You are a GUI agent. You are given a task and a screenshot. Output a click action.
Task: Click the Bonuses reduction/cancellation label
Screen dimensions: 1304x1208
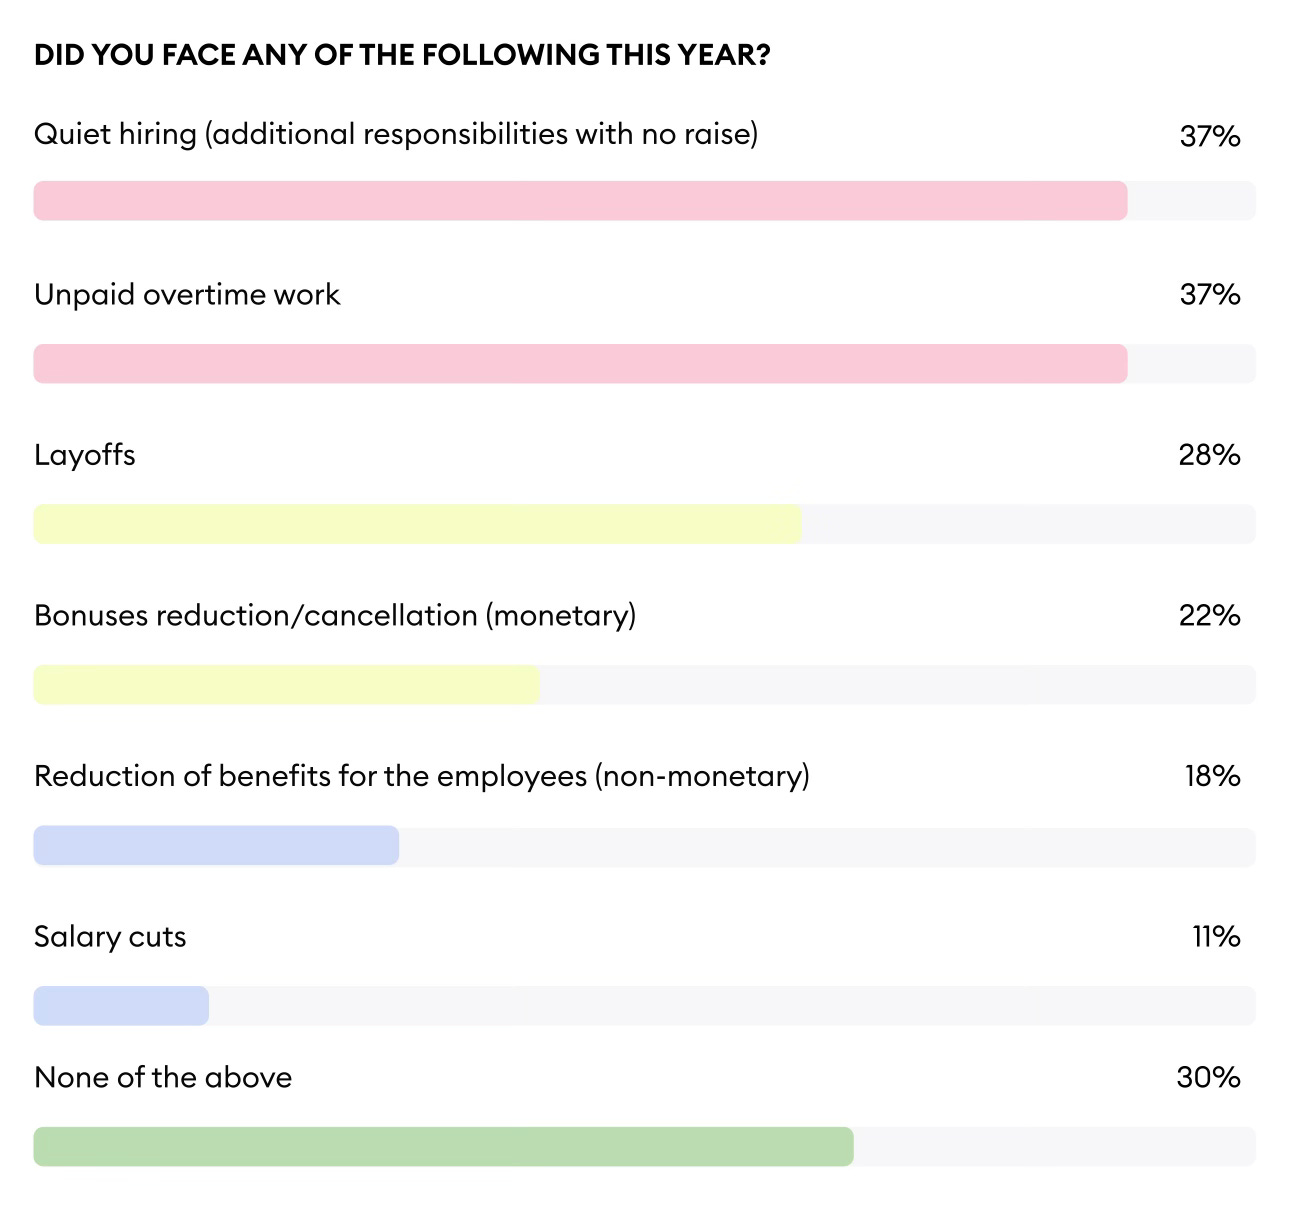[x=335, y=615]
